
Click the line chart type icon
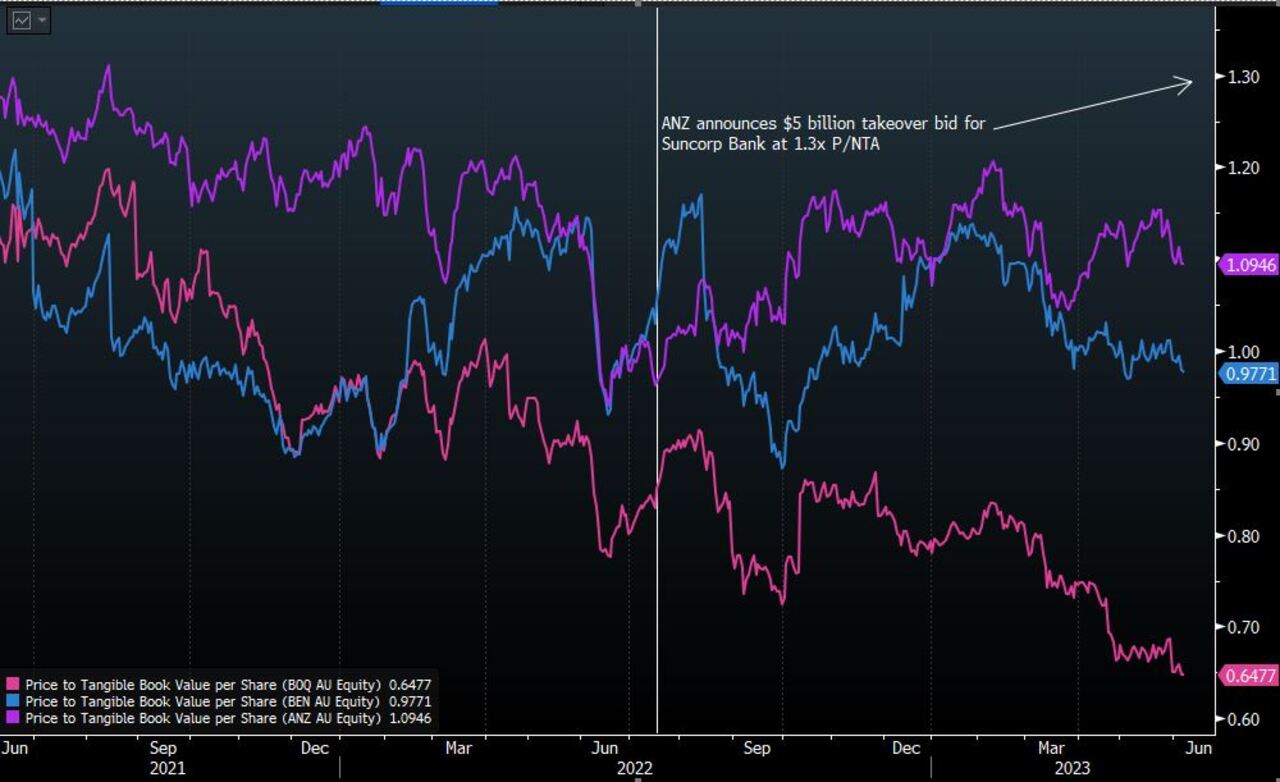[21, 20]
